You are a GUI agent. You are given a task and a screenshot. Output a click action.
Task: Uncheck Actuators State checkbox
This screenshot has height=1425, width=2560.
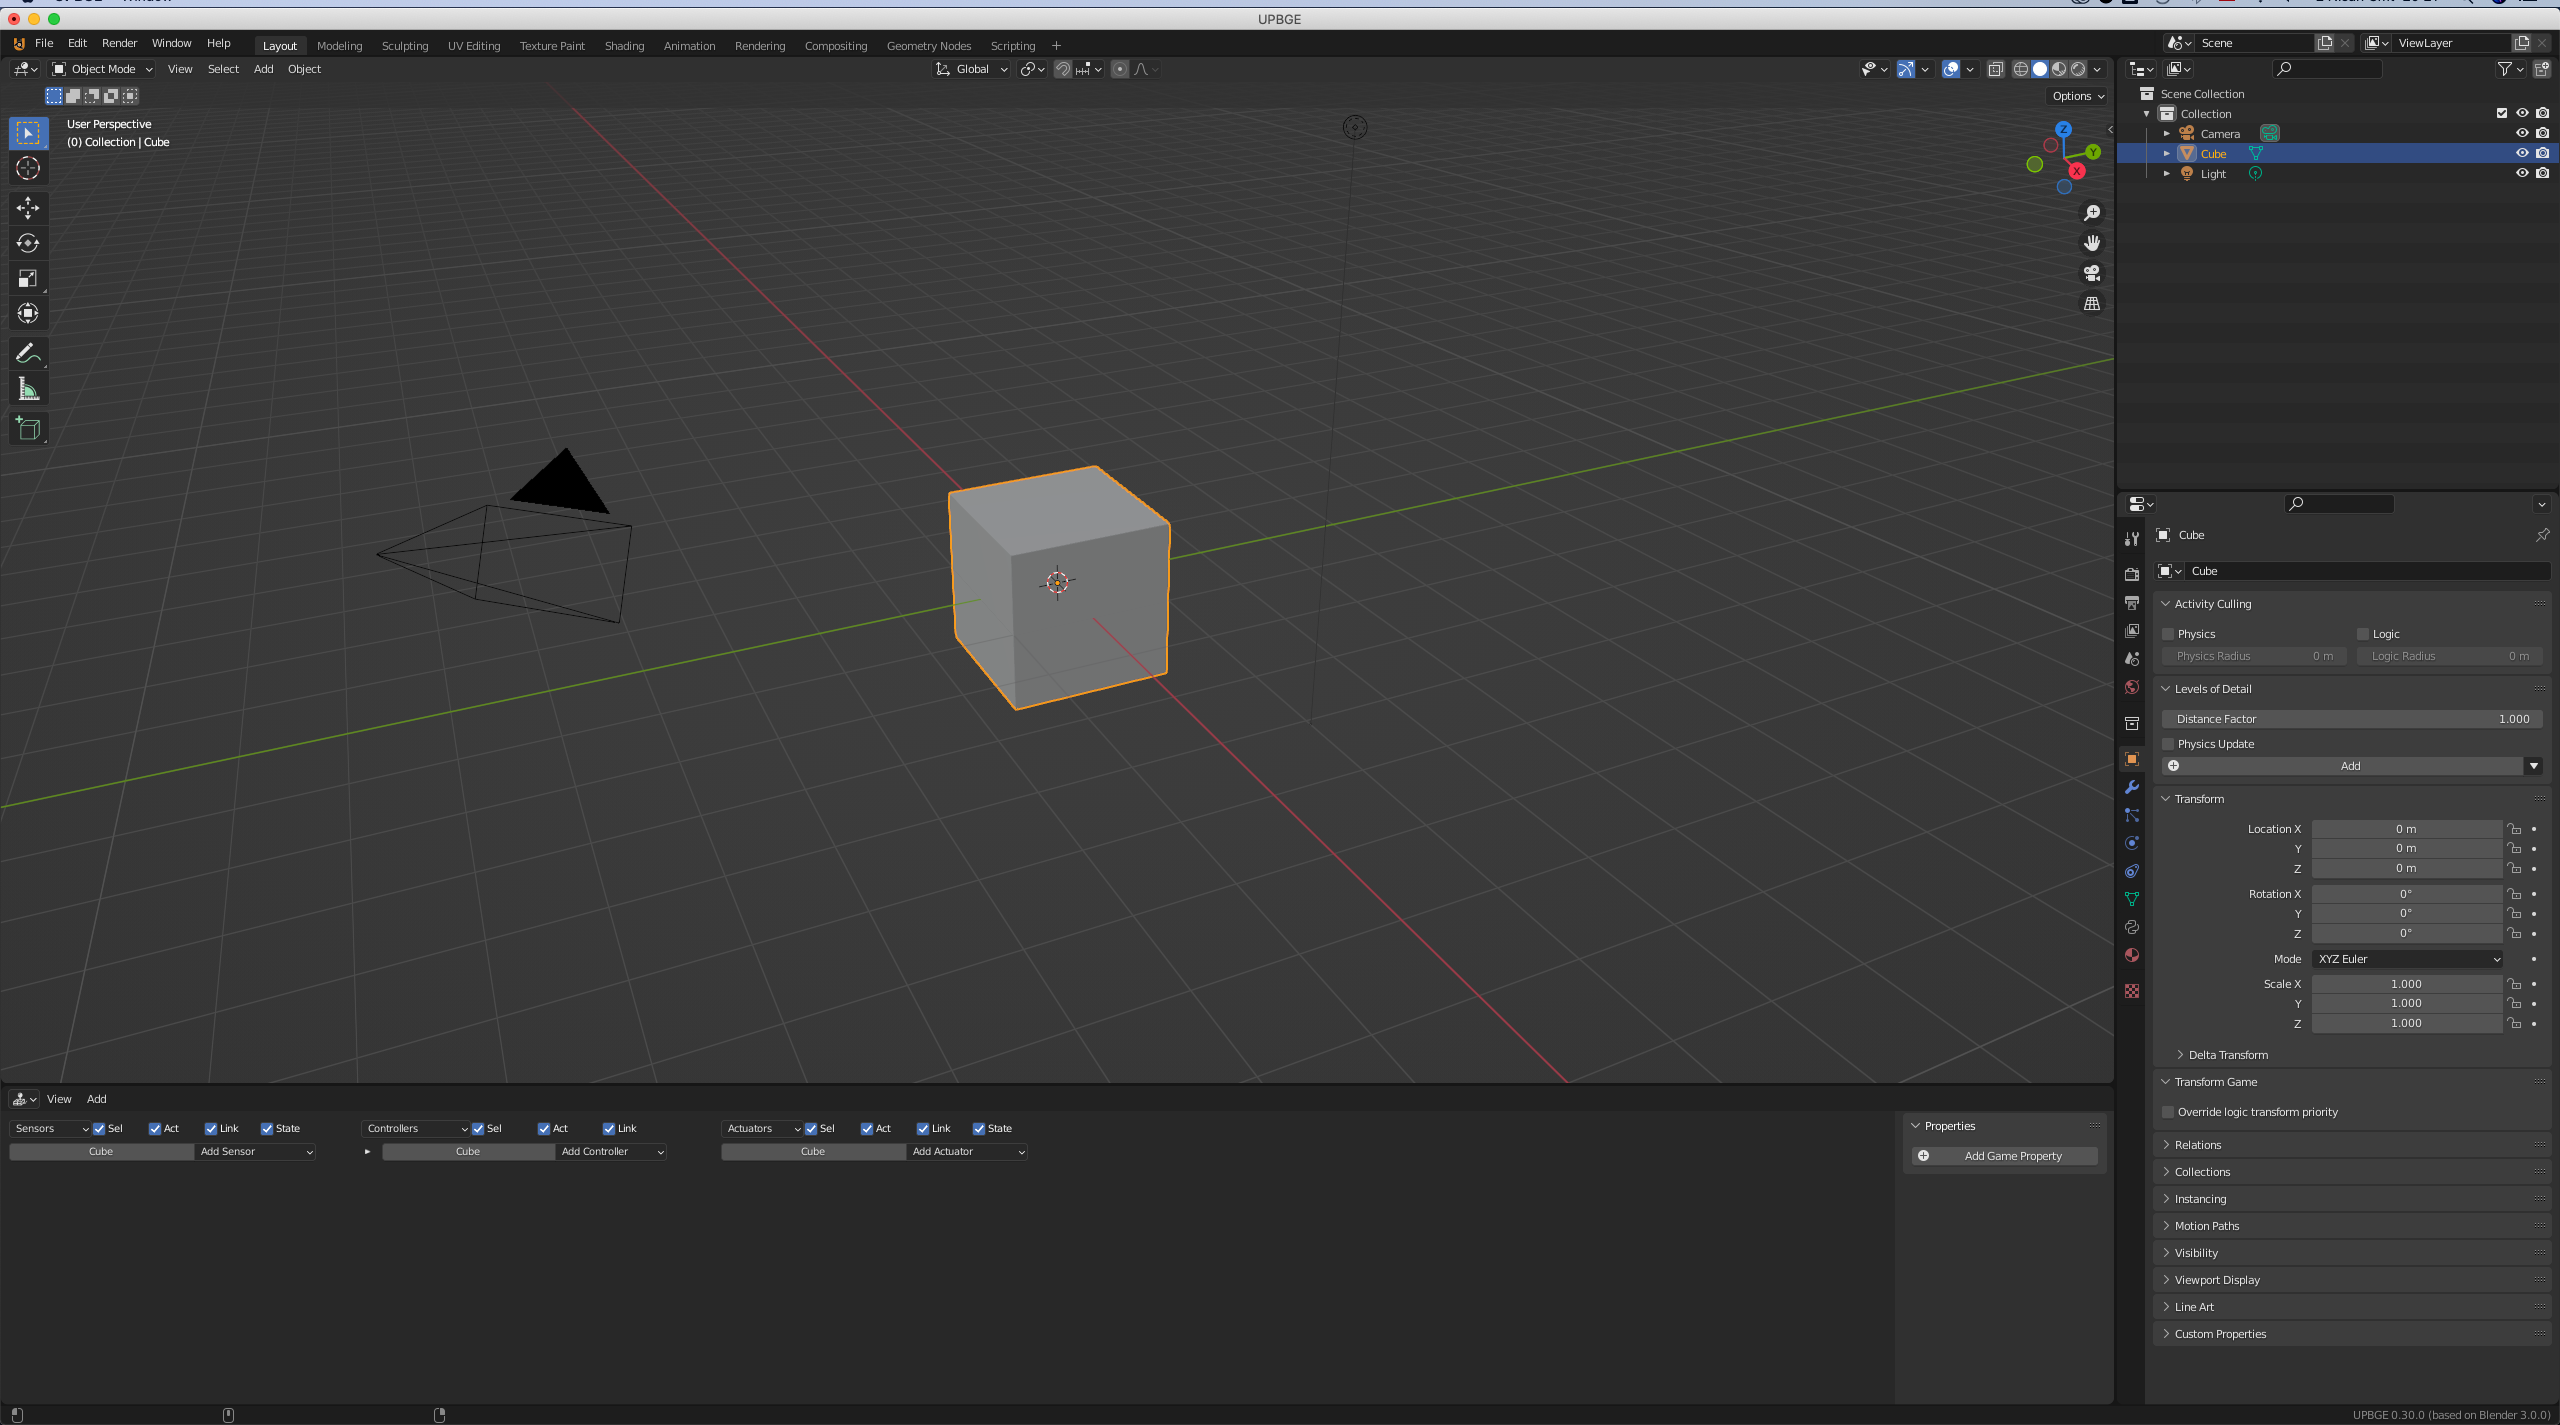tap(979, 1128)
